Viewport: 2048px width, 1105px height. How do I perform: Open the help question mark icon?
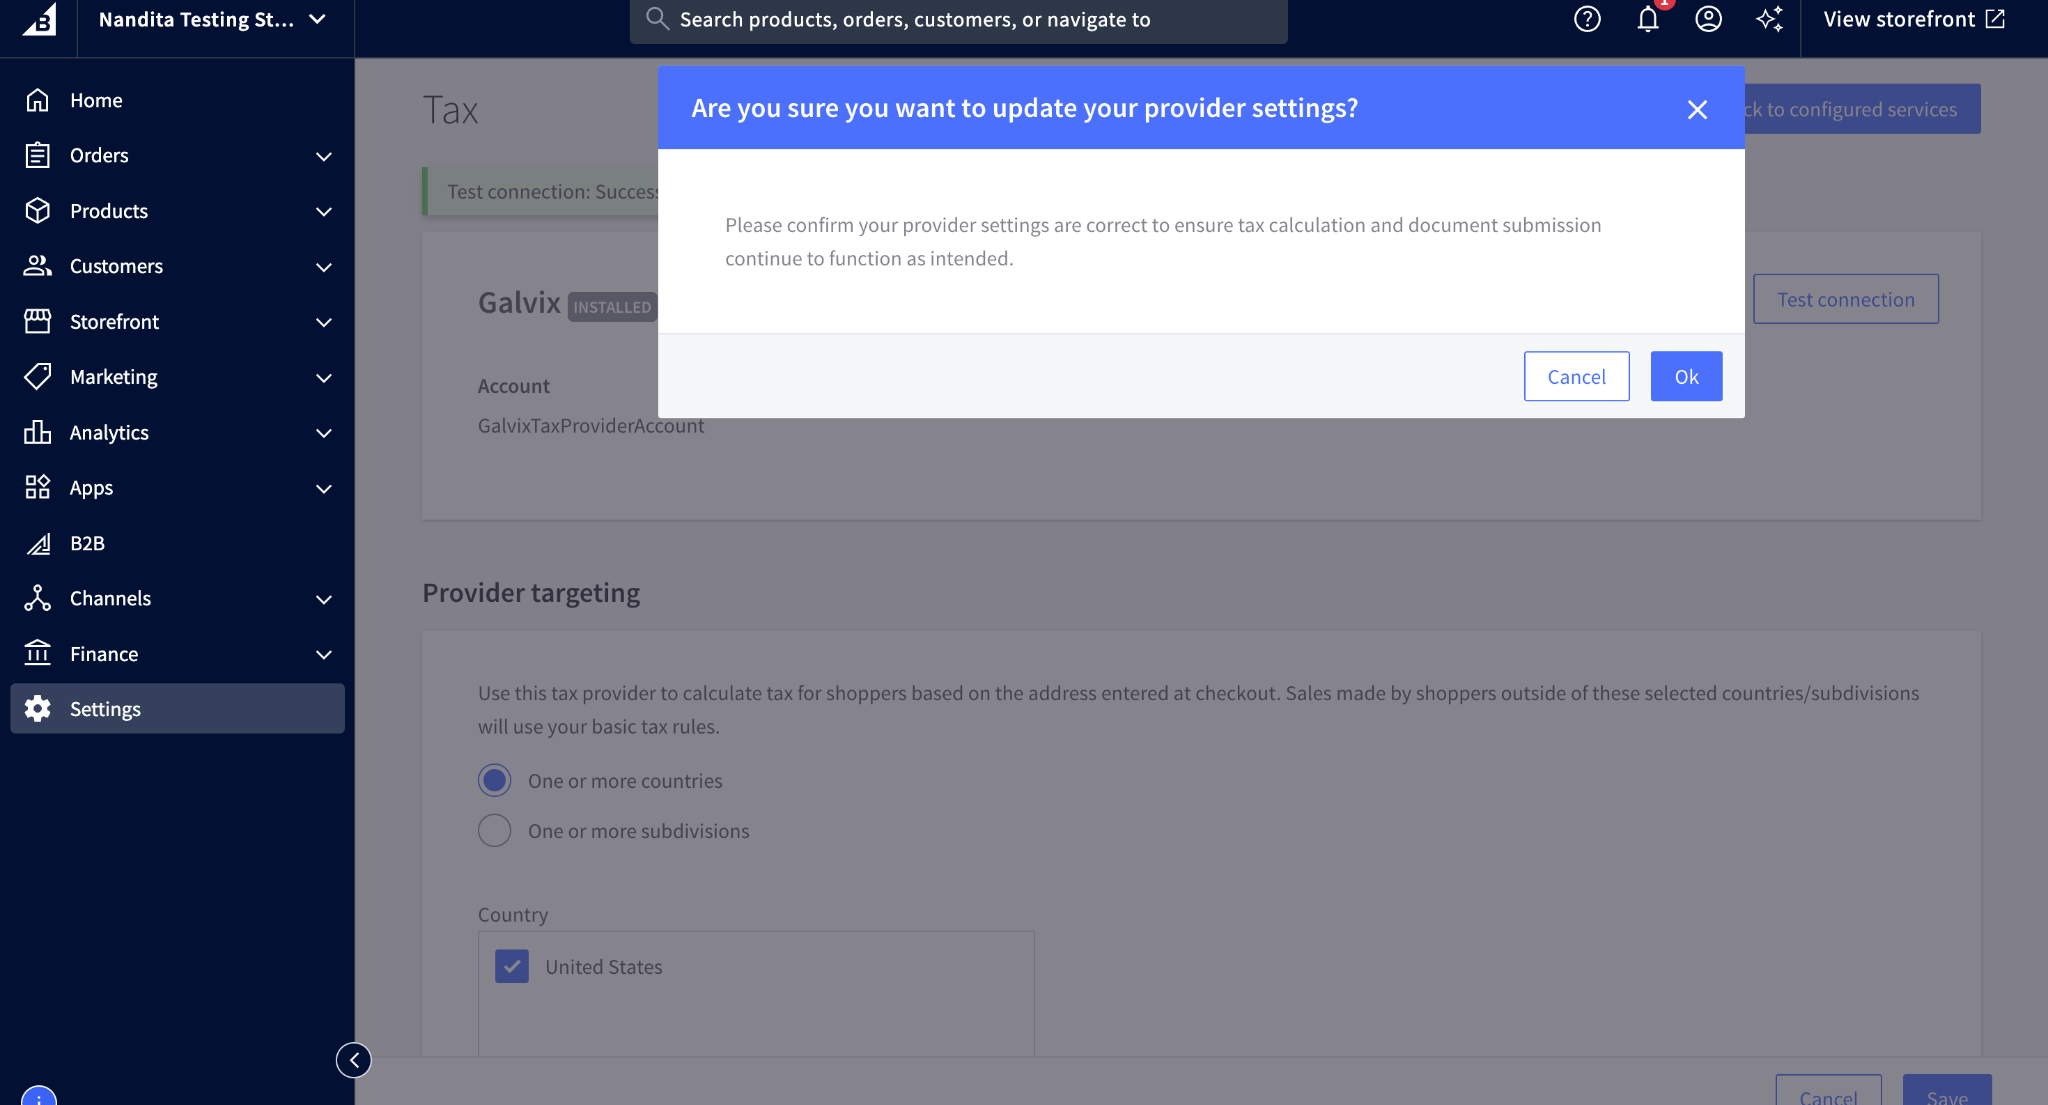tap(1587, 19)
